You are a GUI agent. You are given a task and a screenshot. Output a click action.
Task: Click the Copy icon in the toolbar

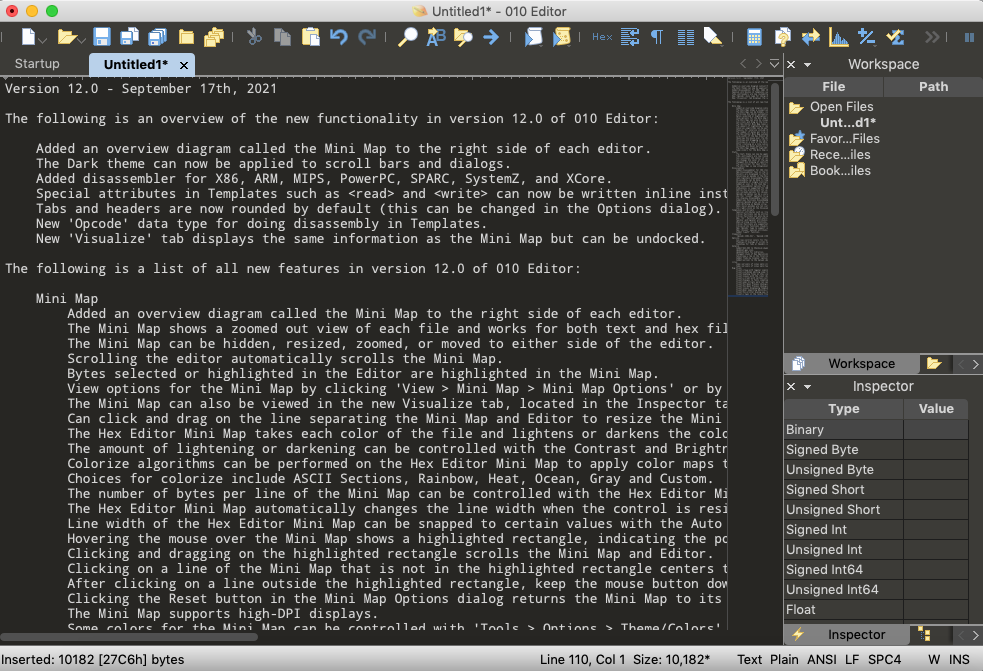[x=282, y=37]
